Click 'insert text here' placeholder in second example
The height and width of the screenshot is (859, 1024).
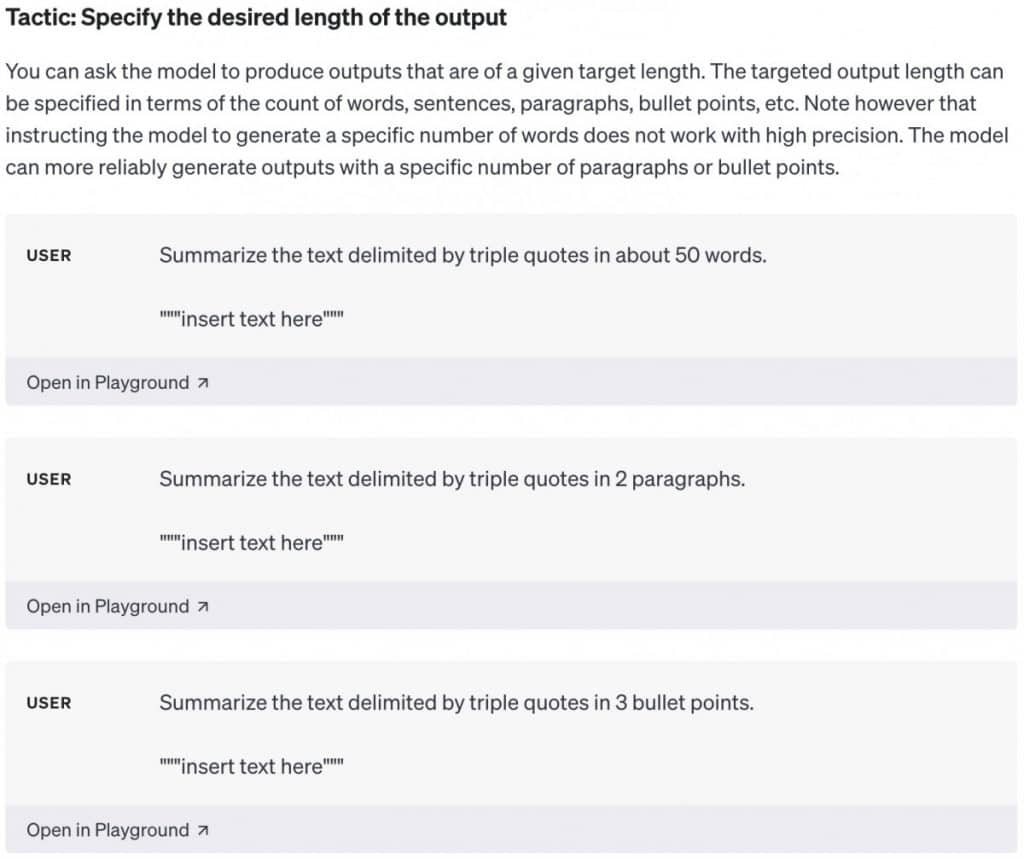251,543
